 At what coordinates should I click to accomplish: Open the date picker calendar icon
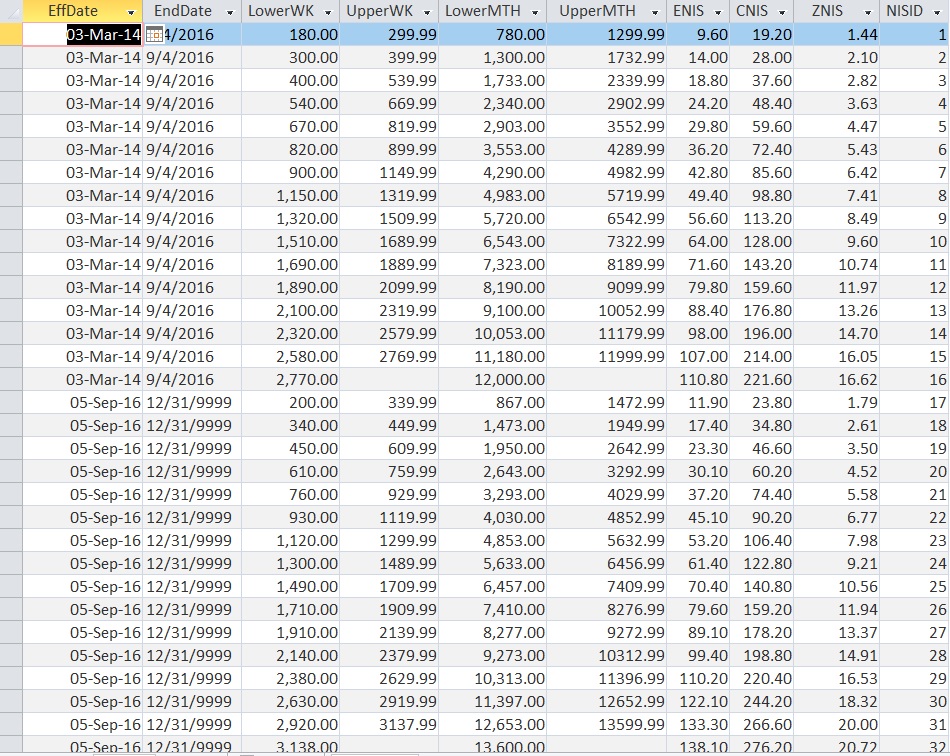click(x=154, y=35)
